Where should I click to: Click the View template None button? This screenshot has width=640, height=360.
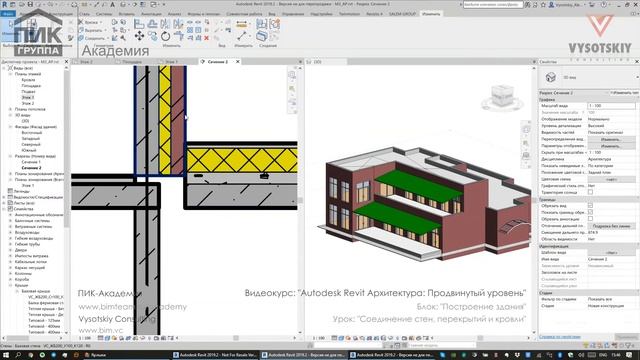point(611,253)
